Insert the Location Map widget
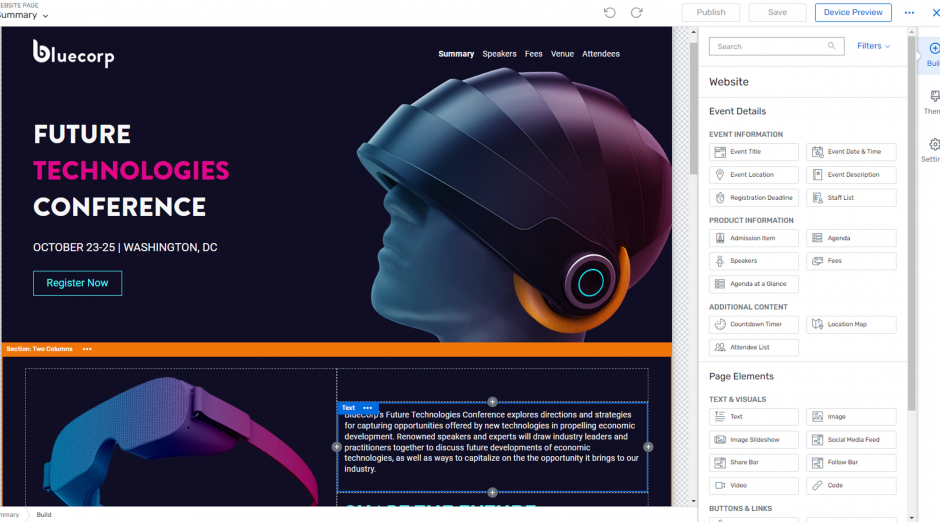Screen dimensions: 940x522 tap(851, 324)
